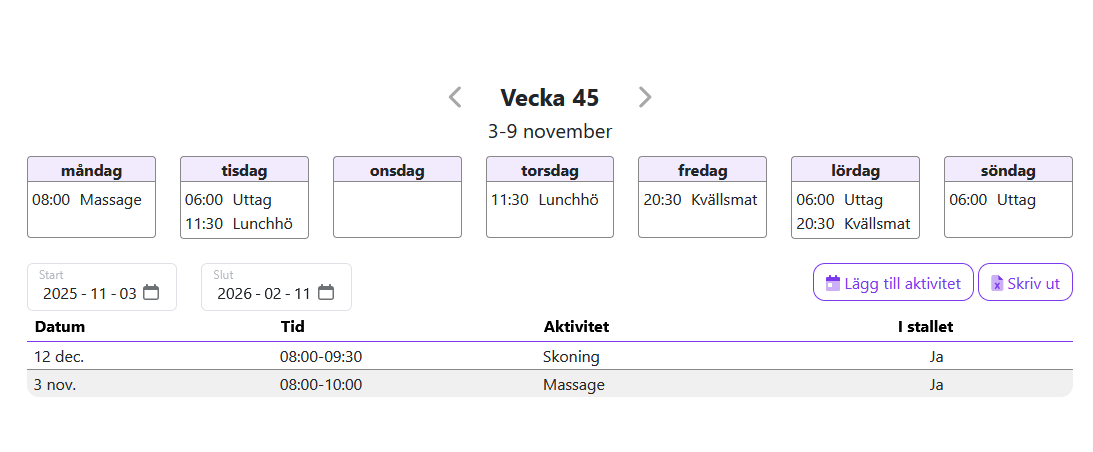Screen dimensions: 1093x452
Task: Sort the table by the Datum column header
Action: tap(60, 327)
